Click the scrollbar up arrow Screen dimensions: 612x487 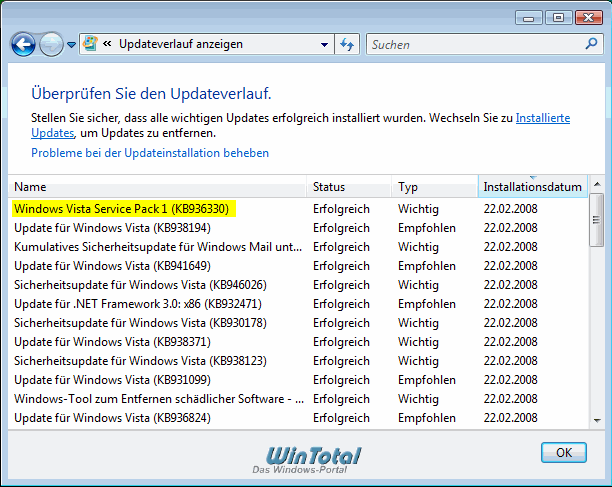[597, 184]
